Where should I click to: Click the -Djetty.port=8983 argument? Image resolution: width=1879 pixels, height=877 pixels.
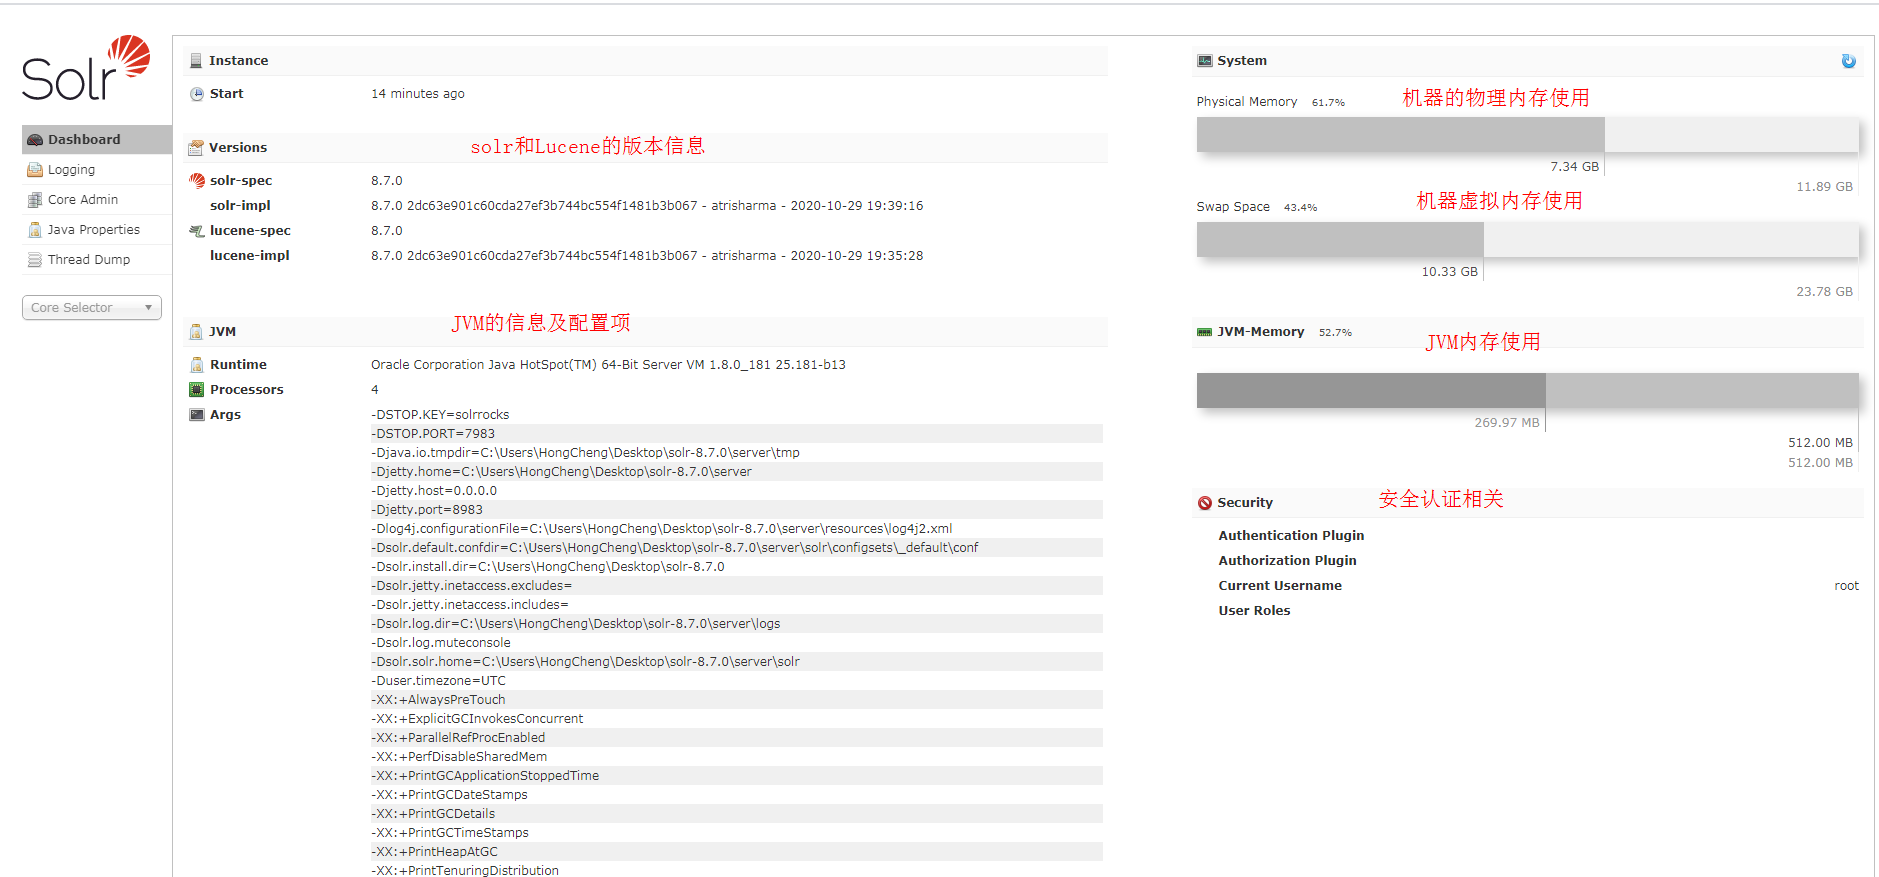427,510
